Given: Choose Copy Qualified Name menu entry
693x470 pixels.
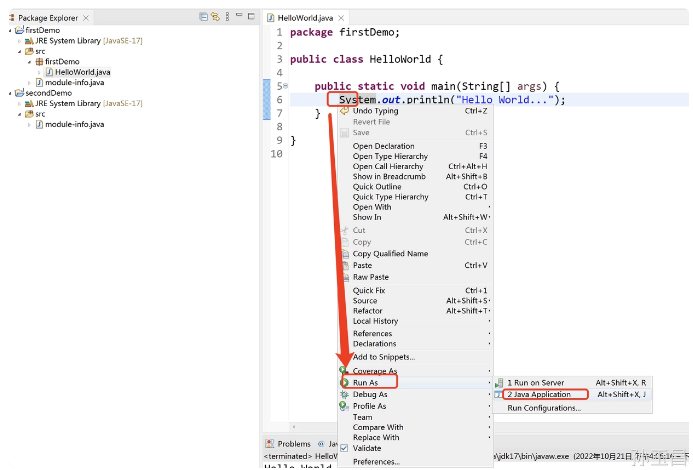Looking at the screenshot, I should tap(415, 254).
